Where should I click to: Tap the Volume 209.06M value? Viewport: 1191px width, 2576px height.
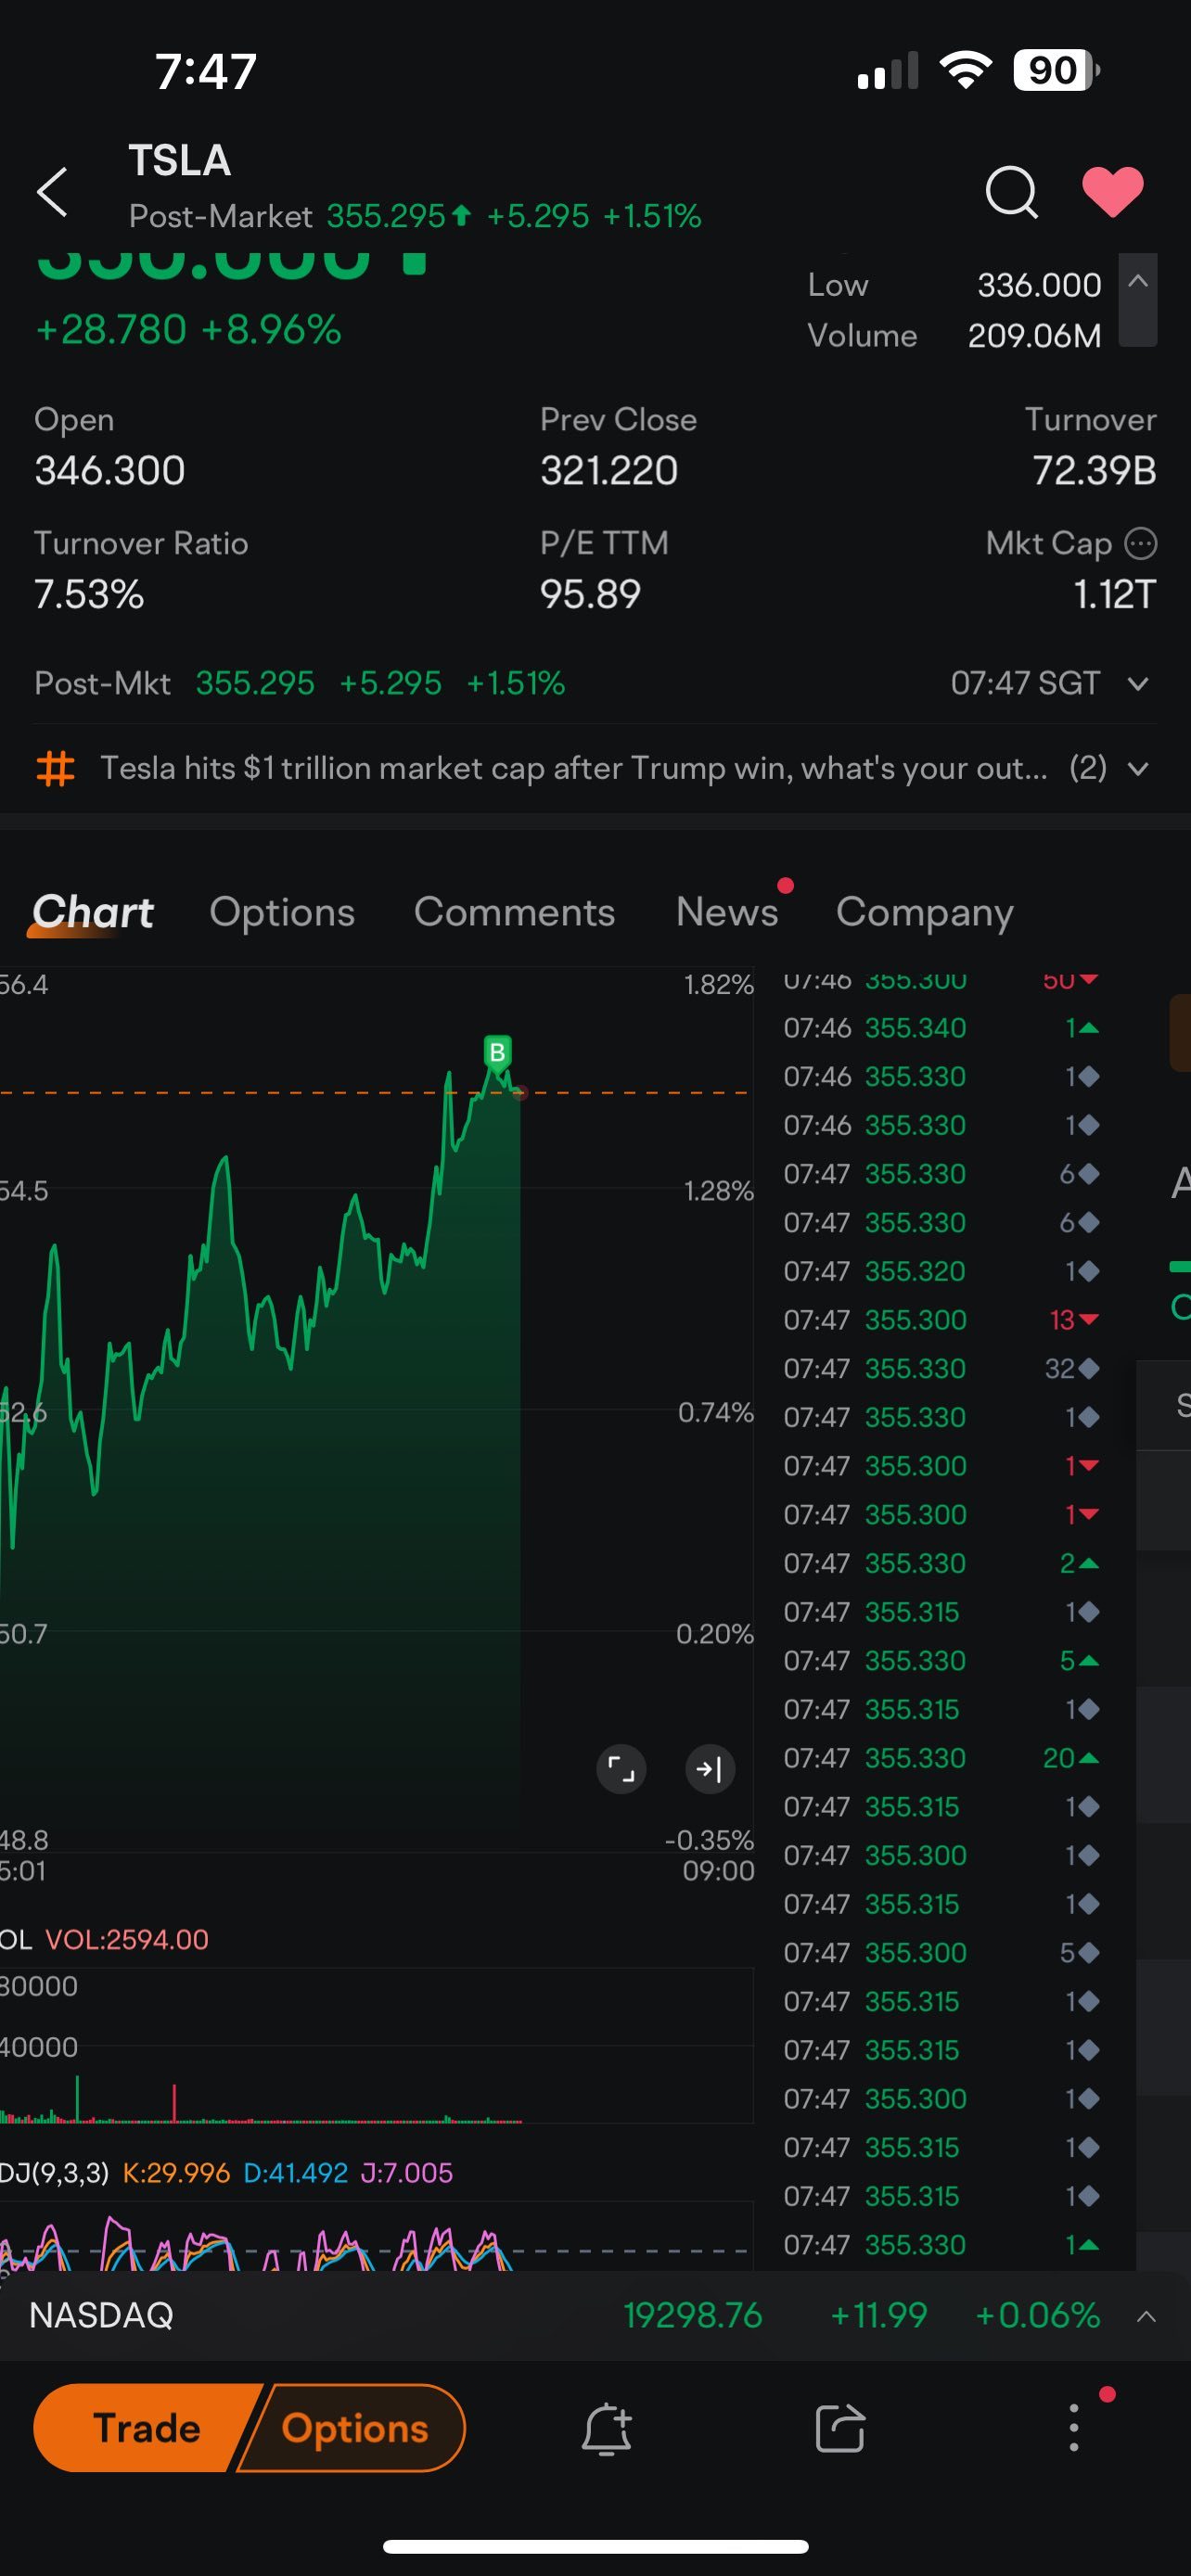(1034, 335)
